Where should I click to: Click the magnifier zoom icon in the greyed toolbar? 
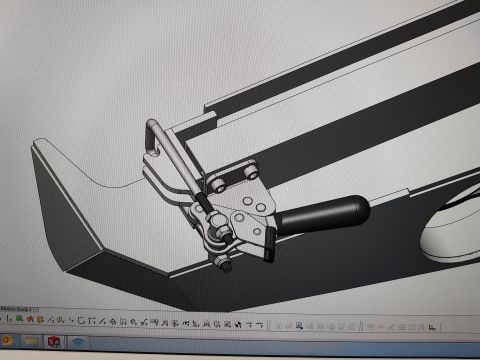(x=299, y=326)
